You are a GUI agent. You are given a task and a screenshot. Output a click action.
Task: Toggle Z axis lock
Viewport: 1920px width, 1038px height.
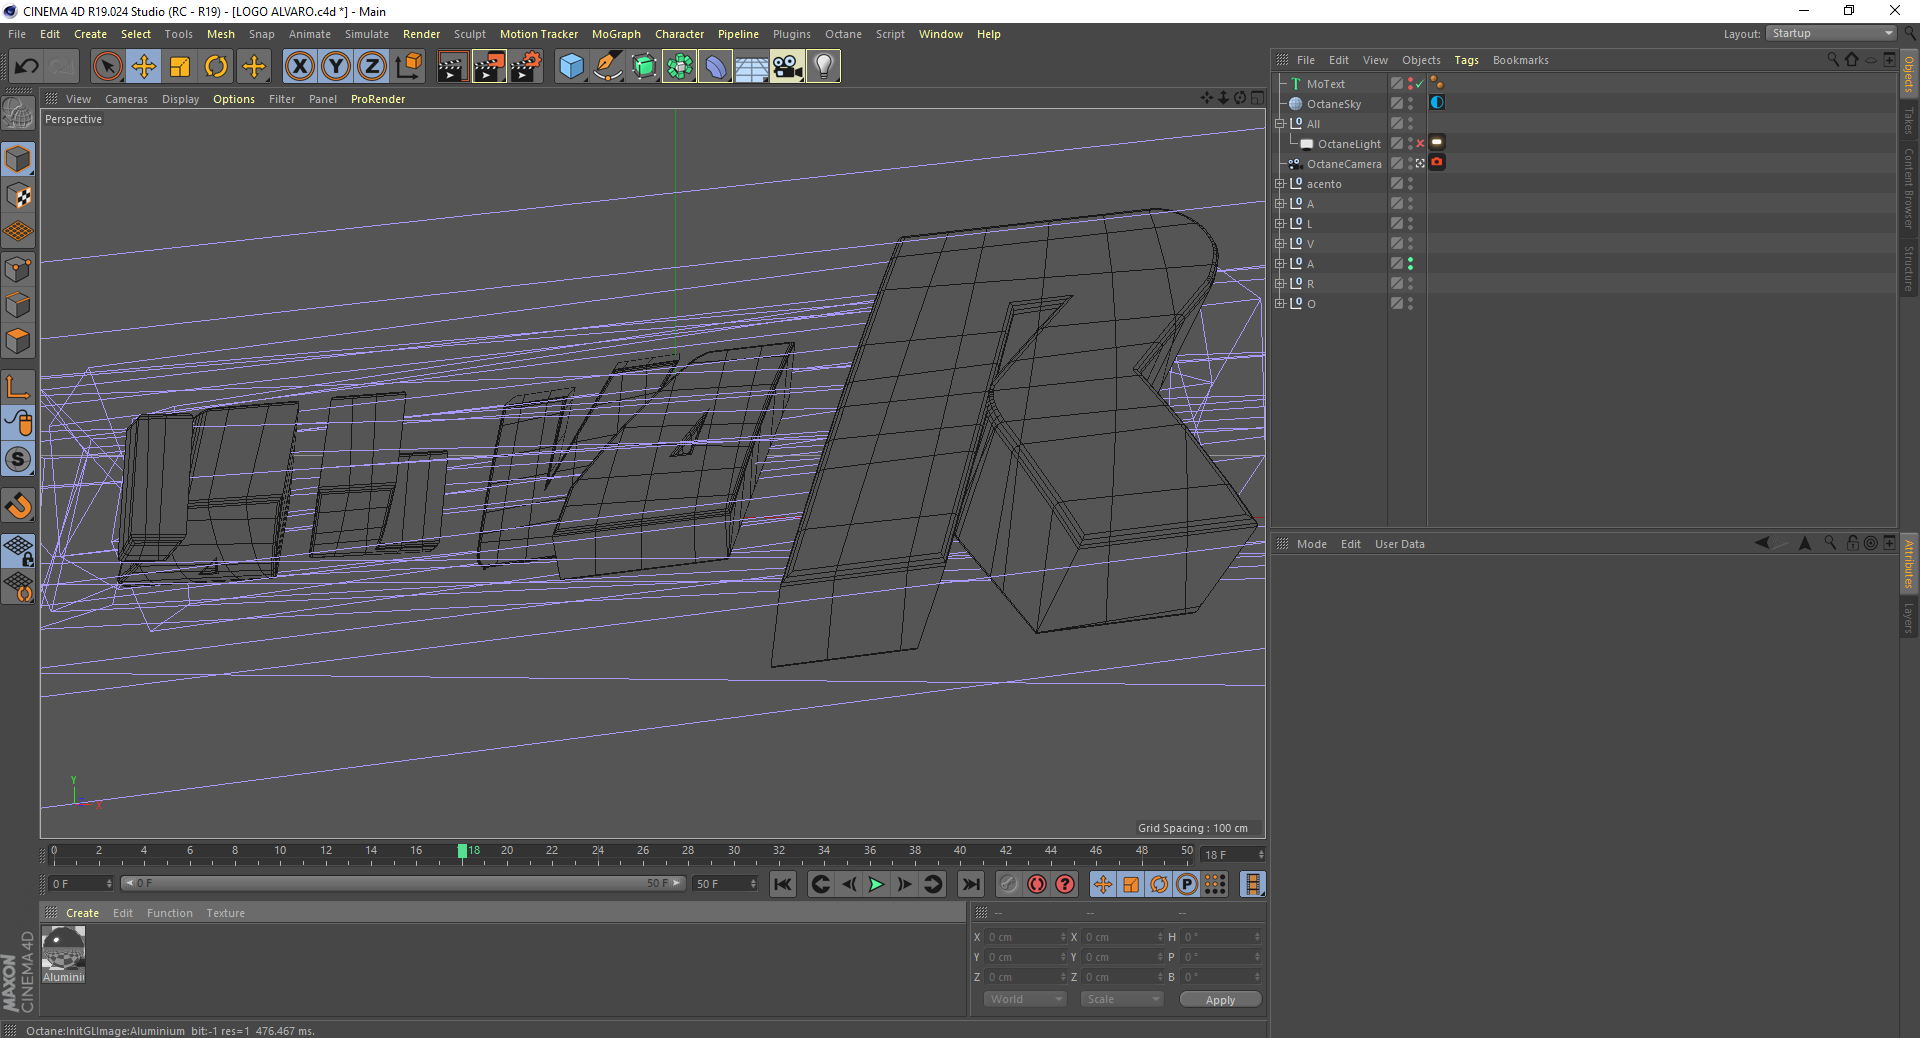[372, 67]
